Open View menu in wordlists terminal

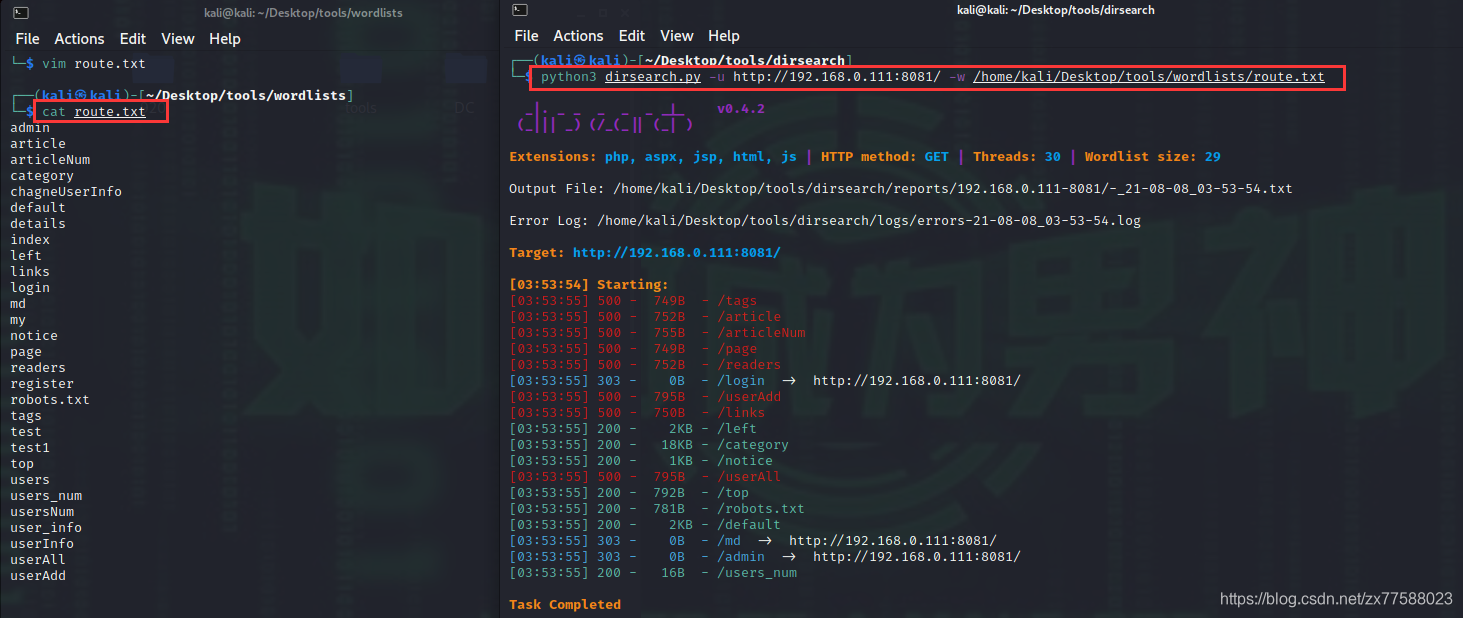pos(178,39)
